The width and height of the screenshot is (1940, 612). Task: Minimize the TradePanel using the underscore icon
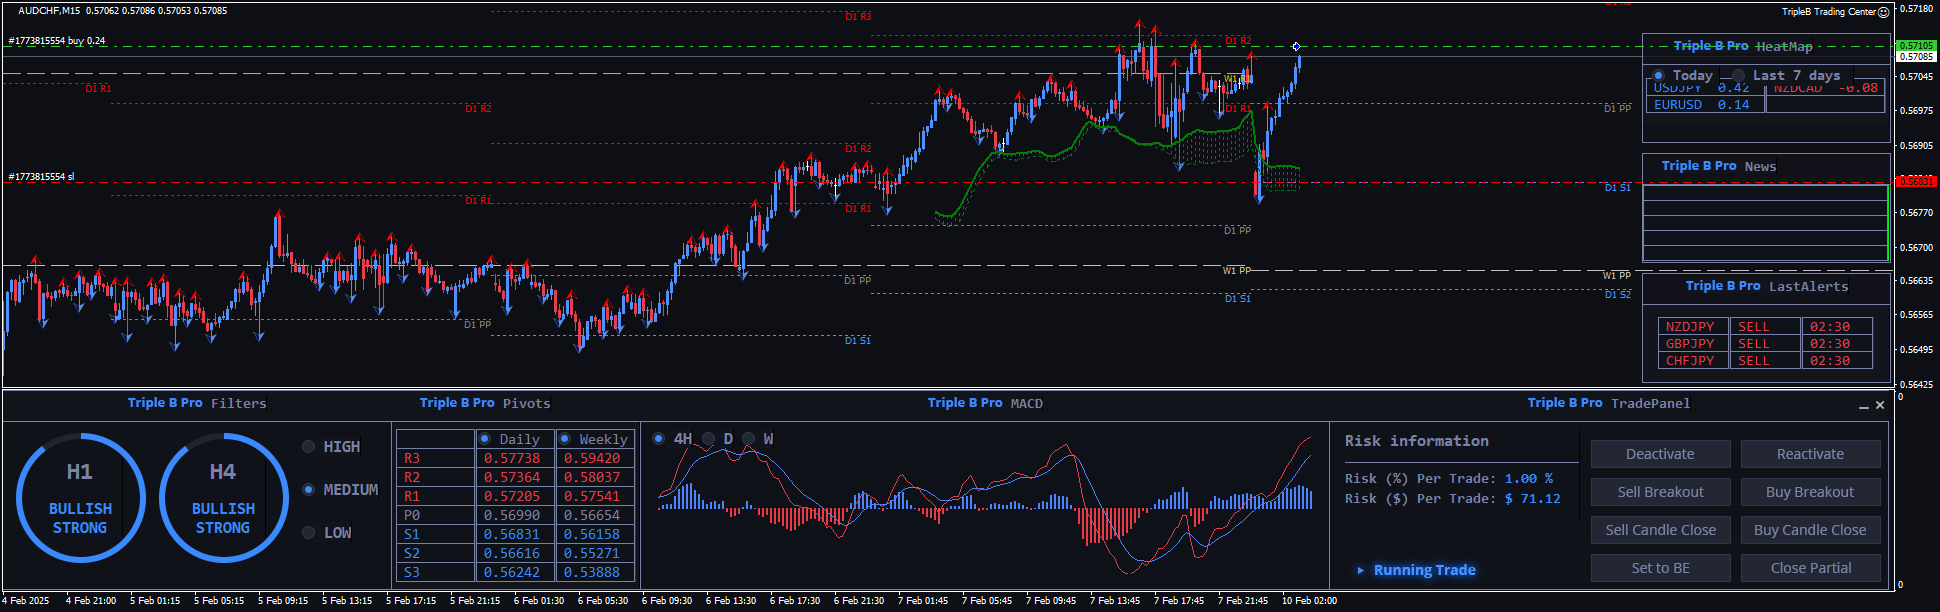1863,406
